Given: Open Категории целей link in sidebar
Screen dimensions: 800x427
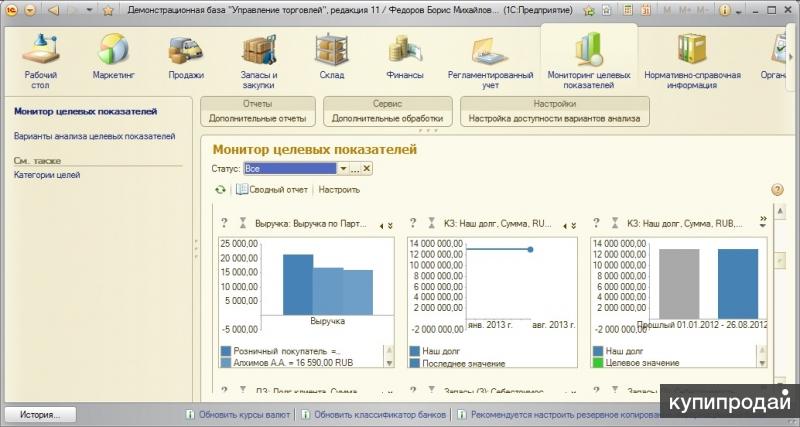Looking at the screenshot, I should (x=47, y=175).
